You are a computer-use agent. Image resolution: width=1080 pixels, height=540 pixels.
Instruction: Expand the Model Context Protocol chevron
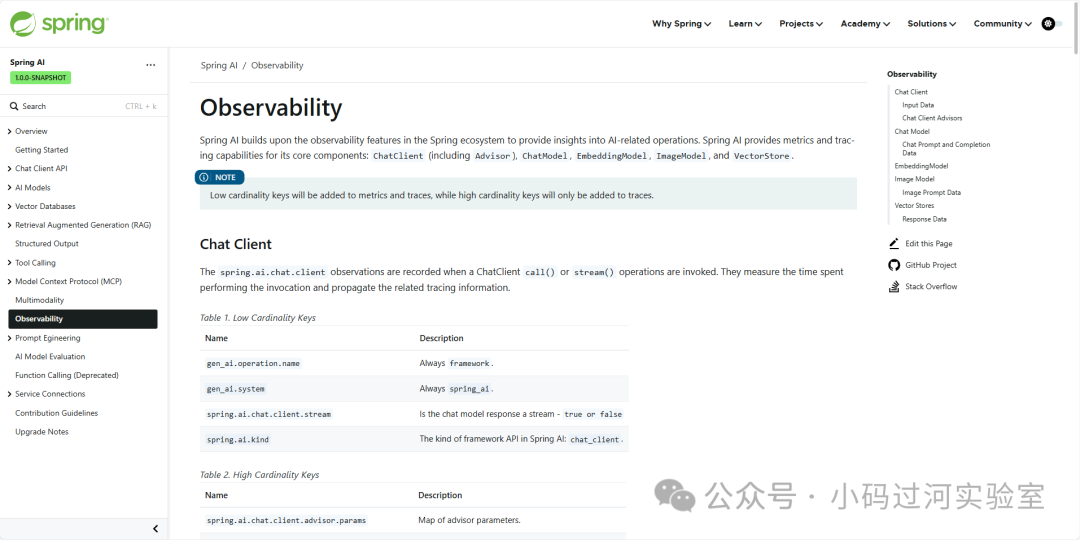pyautogui.click(x=10, y=281)
